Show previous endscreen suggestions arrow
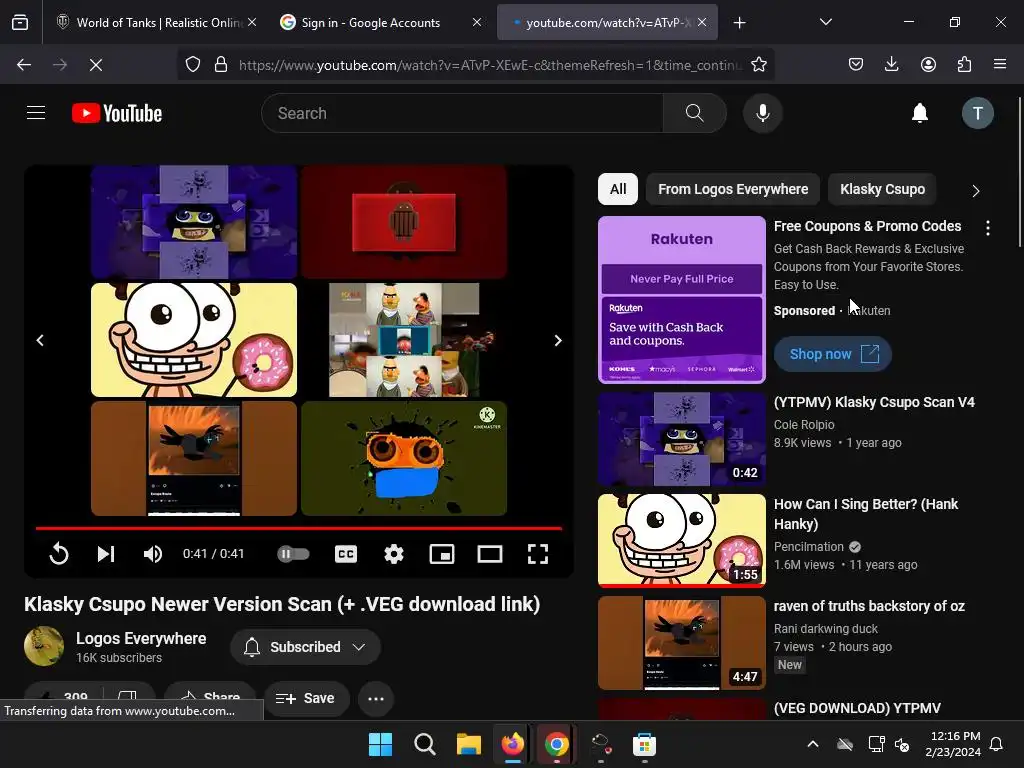 [x=40, y=340]
